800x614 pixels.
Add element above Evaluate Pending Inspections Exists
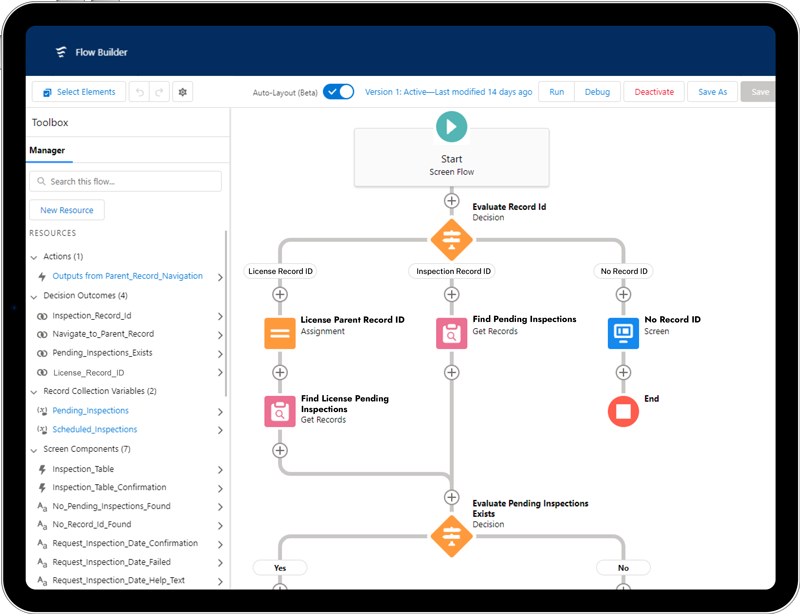452,497
